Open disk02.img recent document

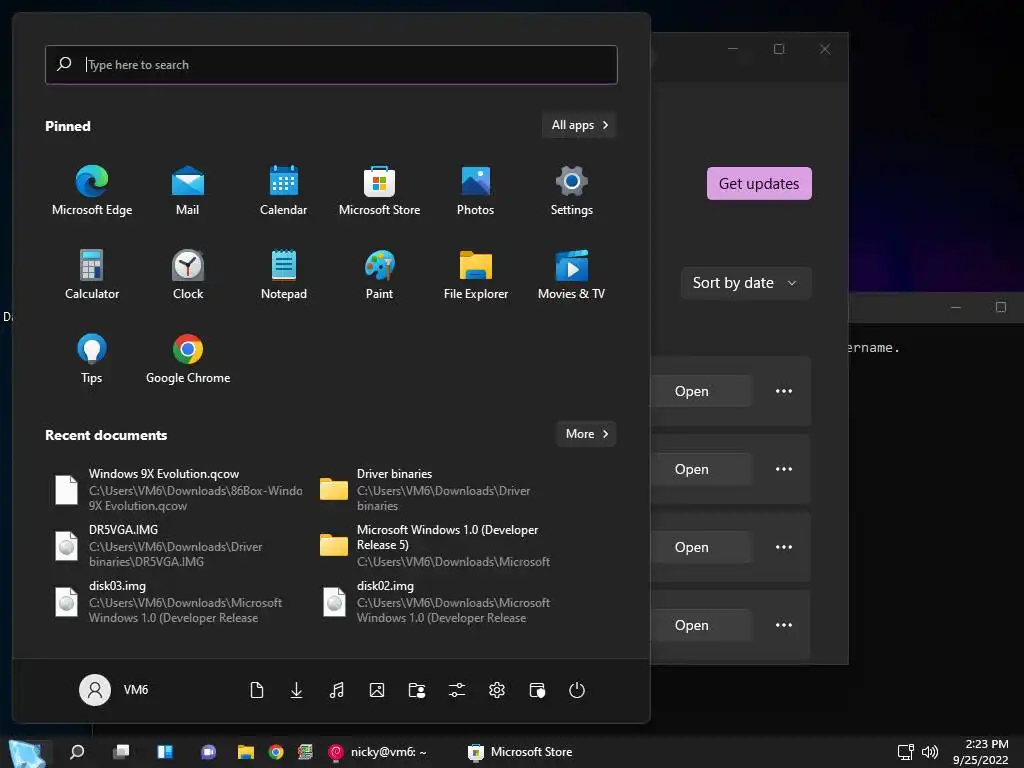446,602
